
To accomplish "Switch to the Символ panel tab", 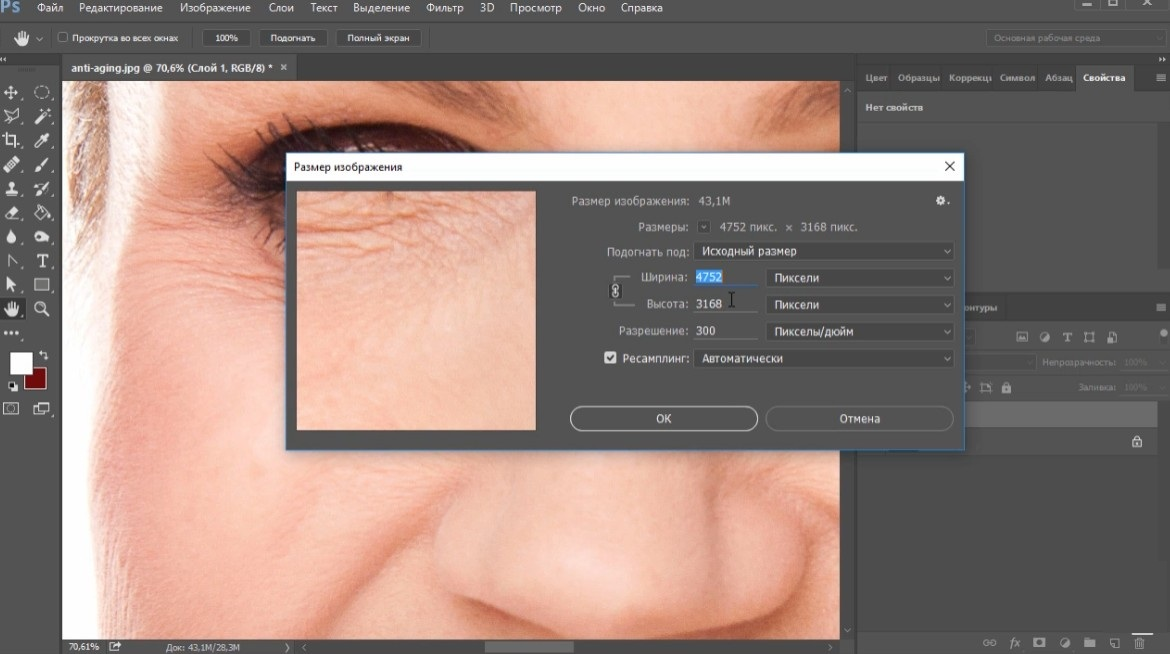I will pyautogui.click(x=1017, y=78).
